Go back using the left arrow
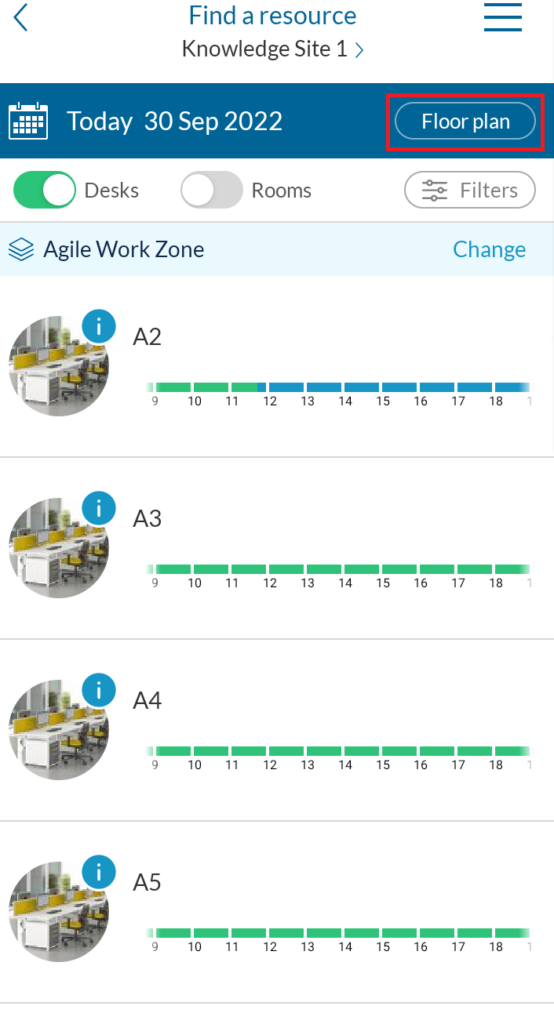 click(x=21, y=18)
